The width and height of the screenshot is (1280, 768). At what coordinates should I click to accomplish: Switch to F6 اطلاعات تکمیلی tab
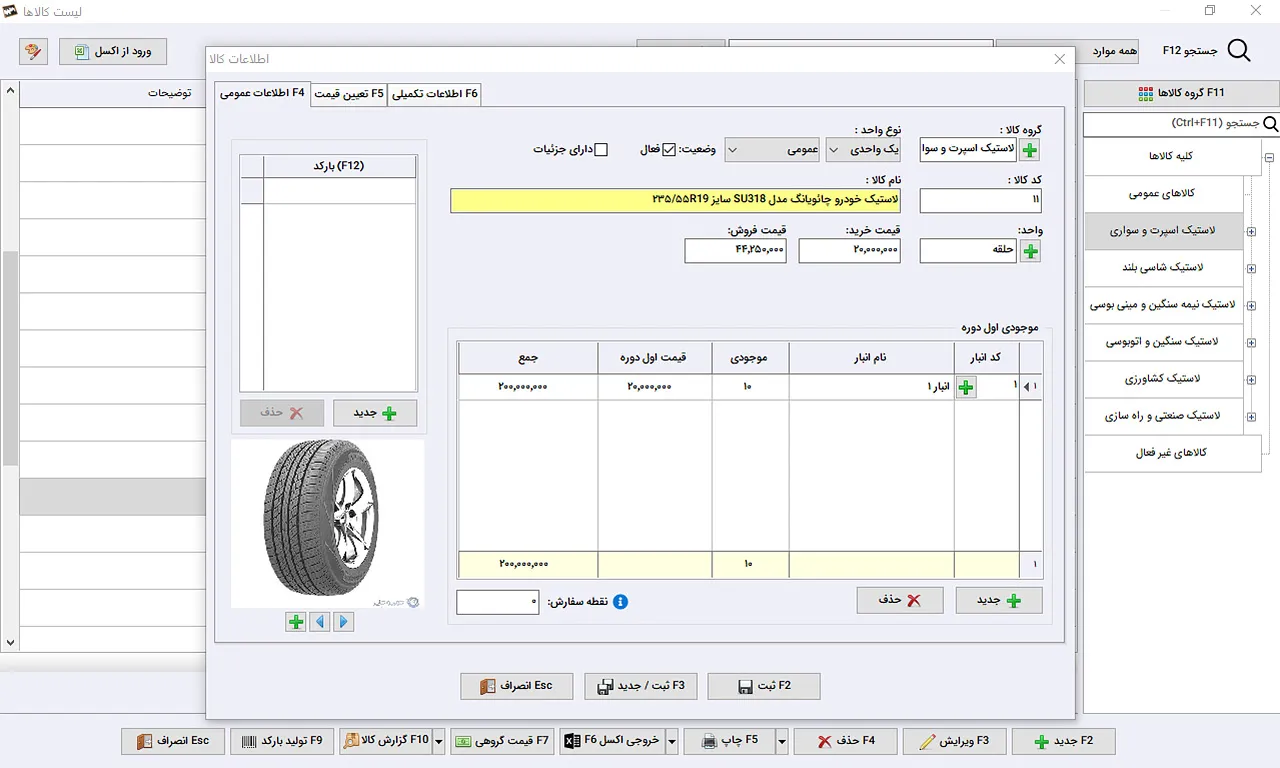pyautogui.click(x=435, y=94)
